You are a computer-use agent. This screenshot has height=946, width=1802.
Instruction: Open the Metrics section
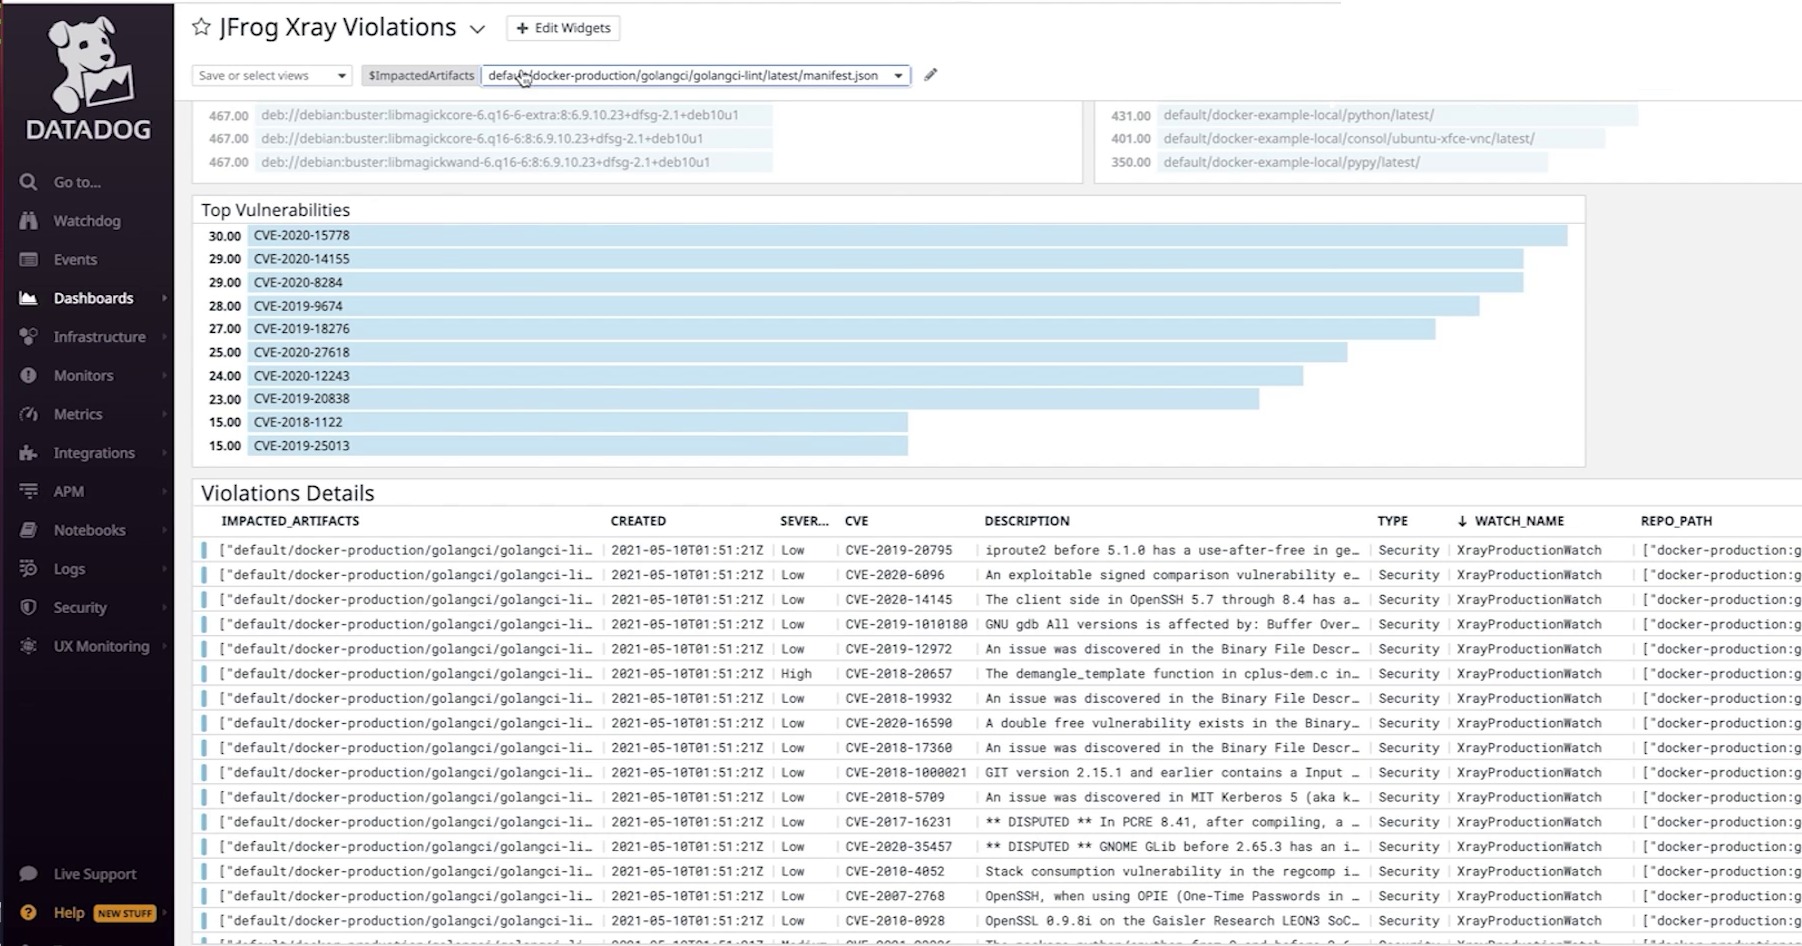pos(77,414)
